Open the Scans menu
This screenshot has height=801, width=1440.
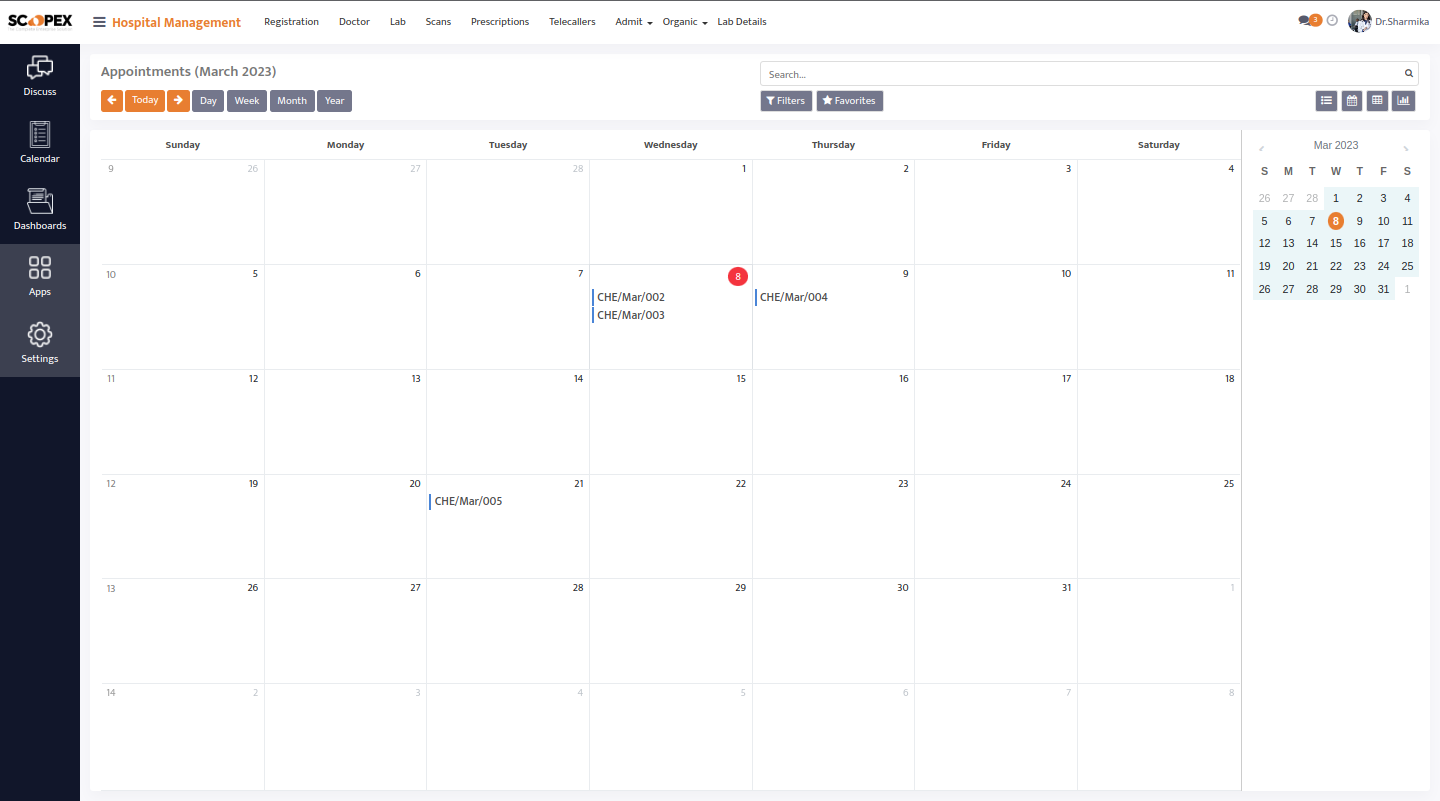click(x=438, y=22)
